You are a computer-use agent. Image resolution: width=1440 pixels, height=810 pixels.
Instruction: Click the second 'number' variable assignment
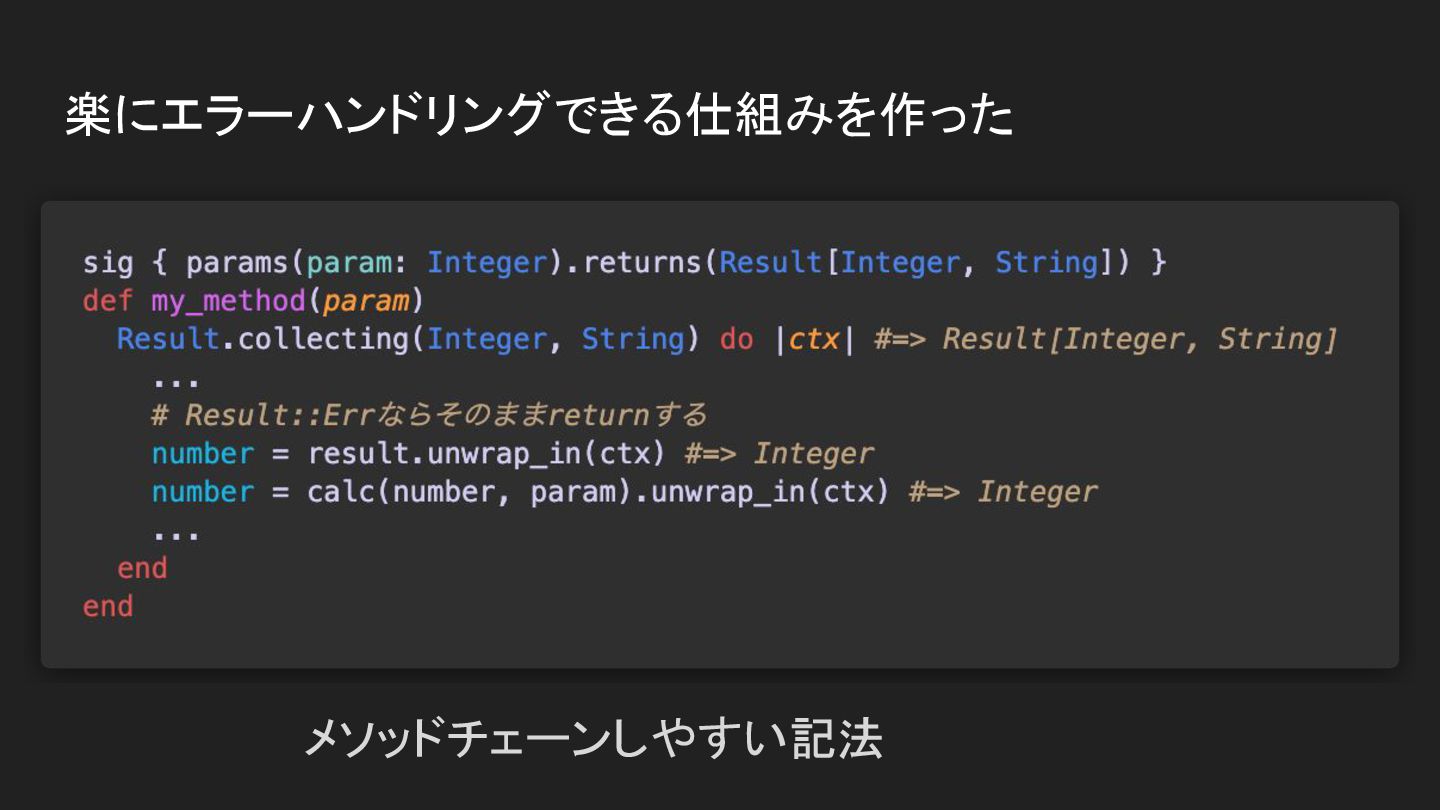(203, 492)
